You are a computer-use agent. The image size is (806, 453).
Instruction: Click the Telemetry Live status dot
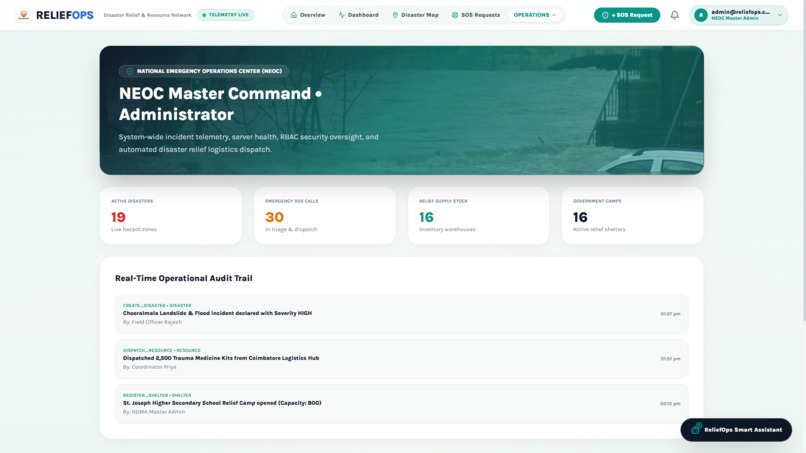[x=204, y=15]
